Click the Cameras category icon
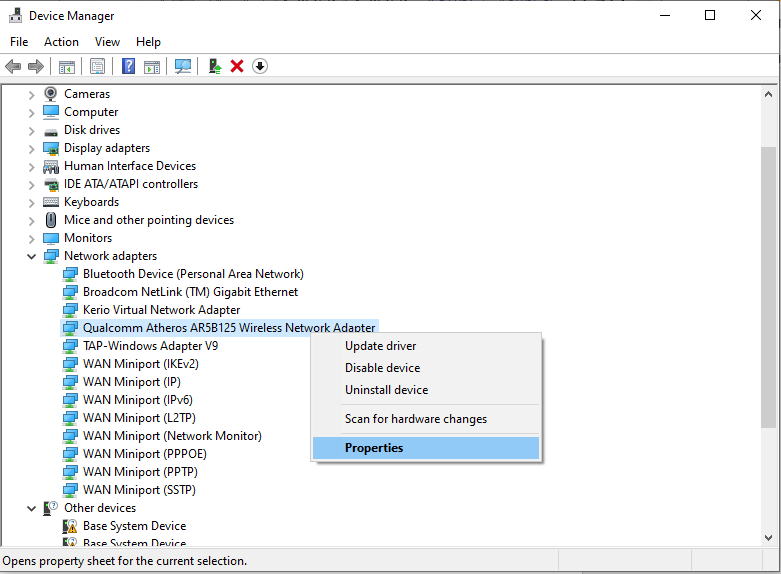 (x=51, y=94)
